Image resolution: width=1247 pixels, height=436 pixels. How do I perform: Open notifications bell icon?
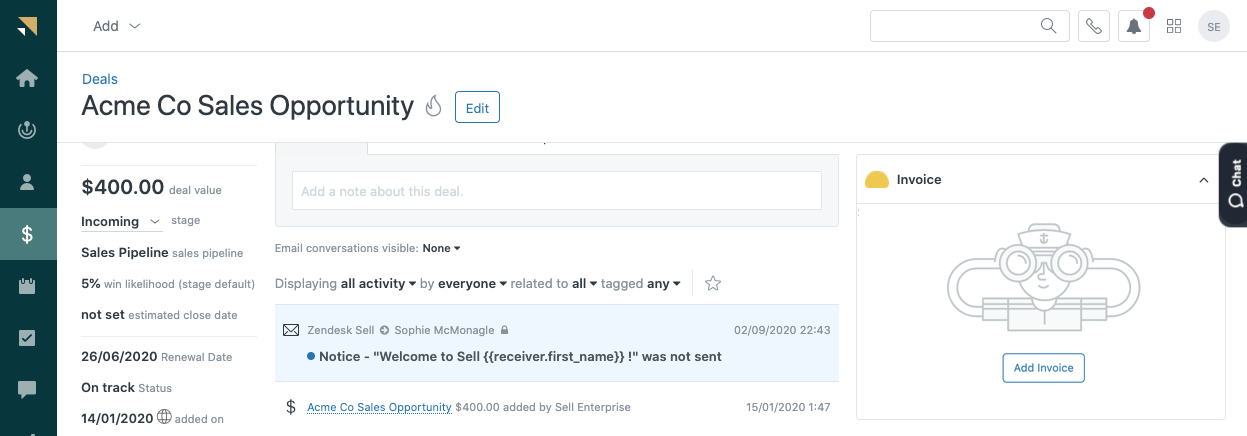point(1134,26)
